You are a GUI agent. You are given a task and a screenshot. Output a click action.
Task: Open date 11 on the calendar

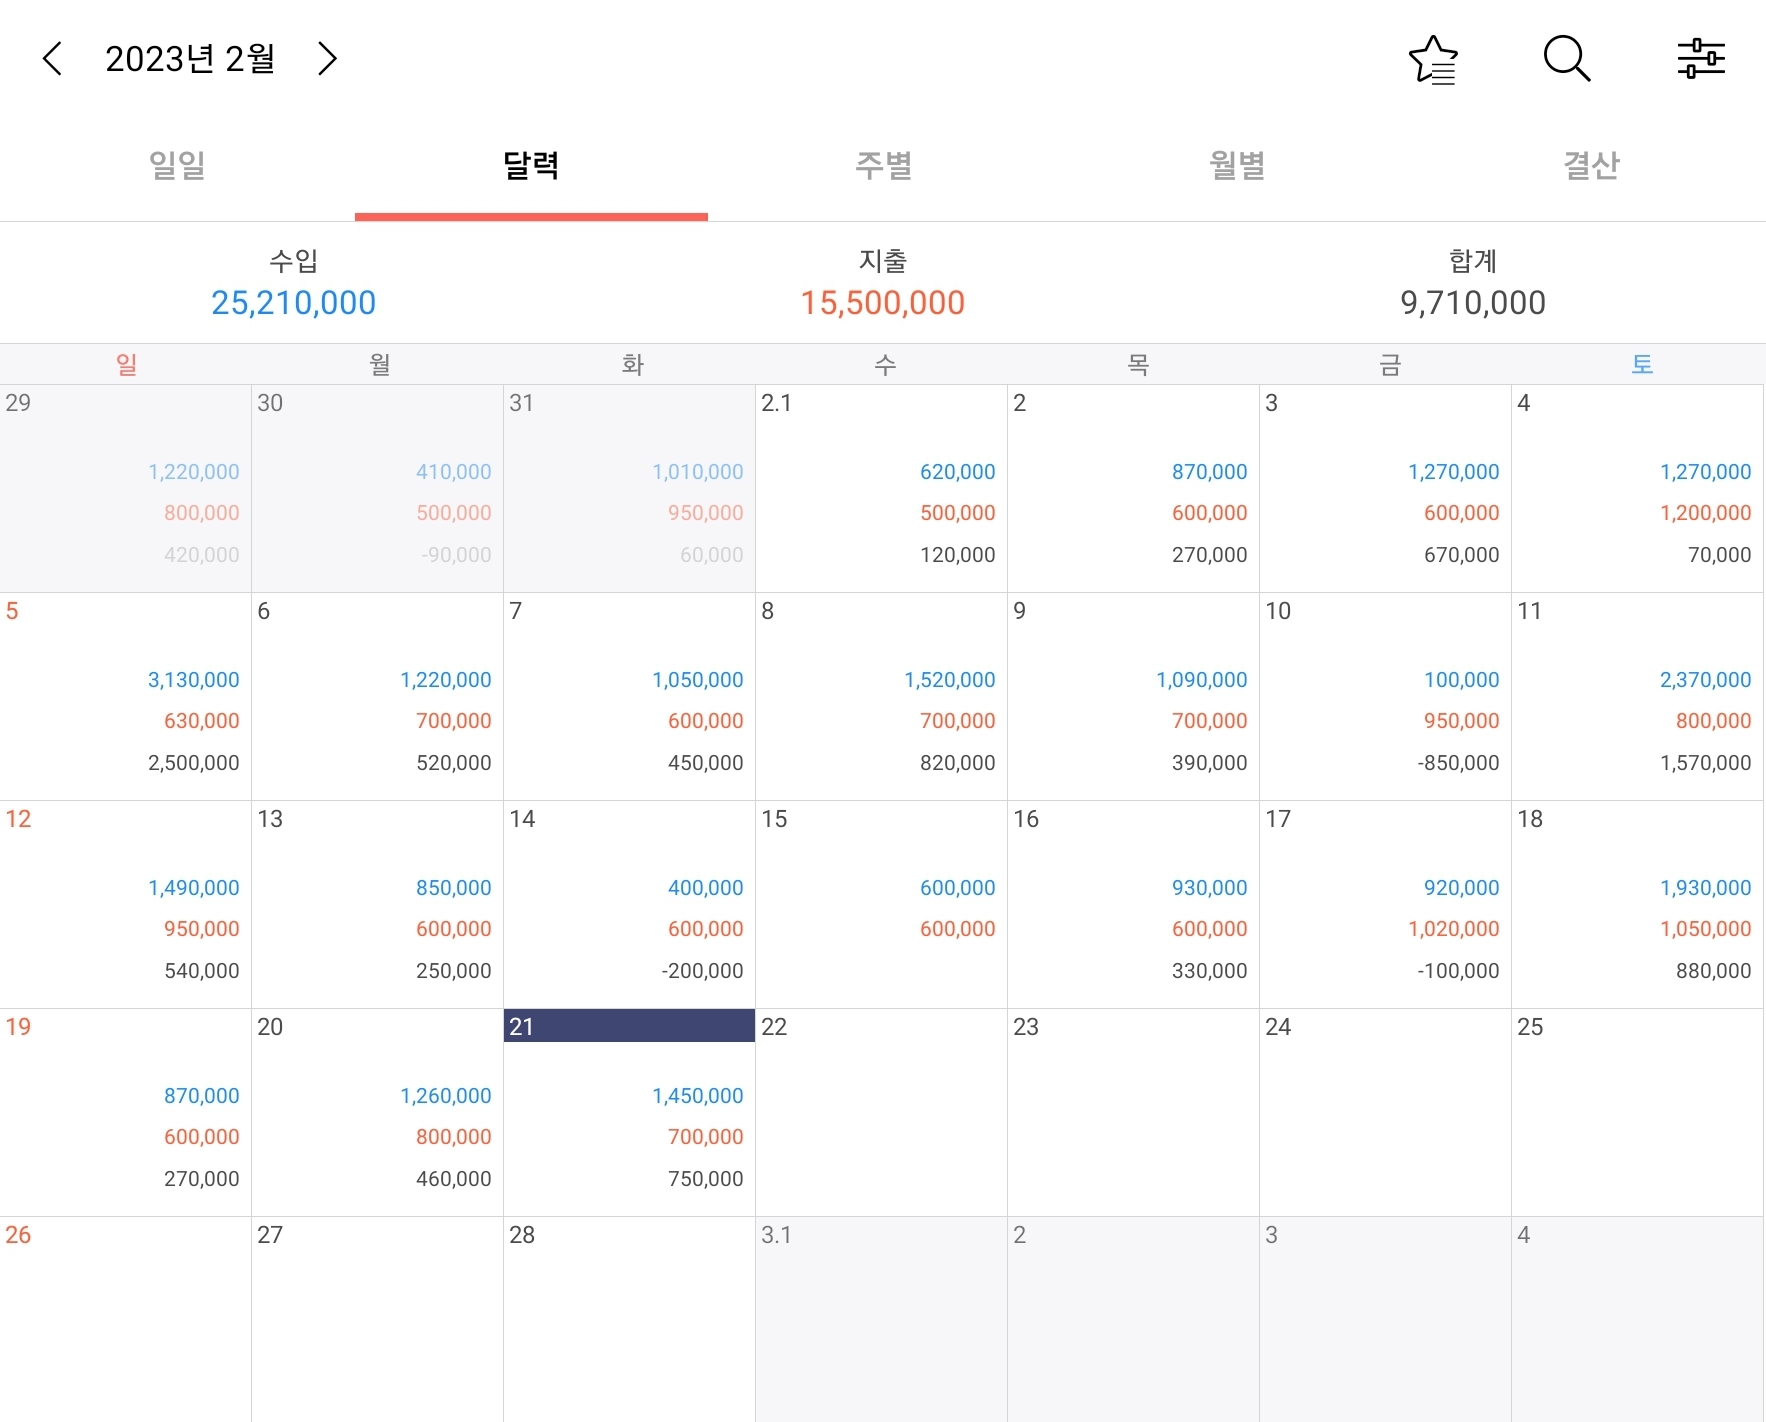coord(1637,697)
